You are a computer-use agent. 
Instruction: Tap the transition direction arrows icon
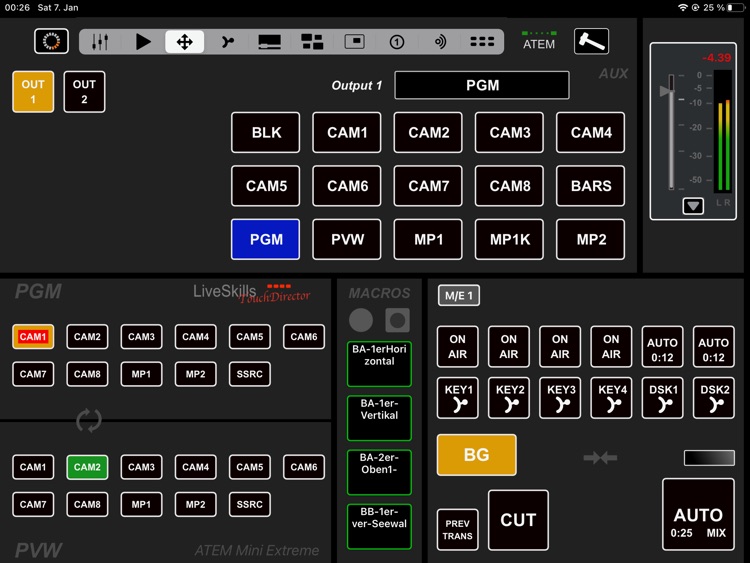click(x=600, y=458)
